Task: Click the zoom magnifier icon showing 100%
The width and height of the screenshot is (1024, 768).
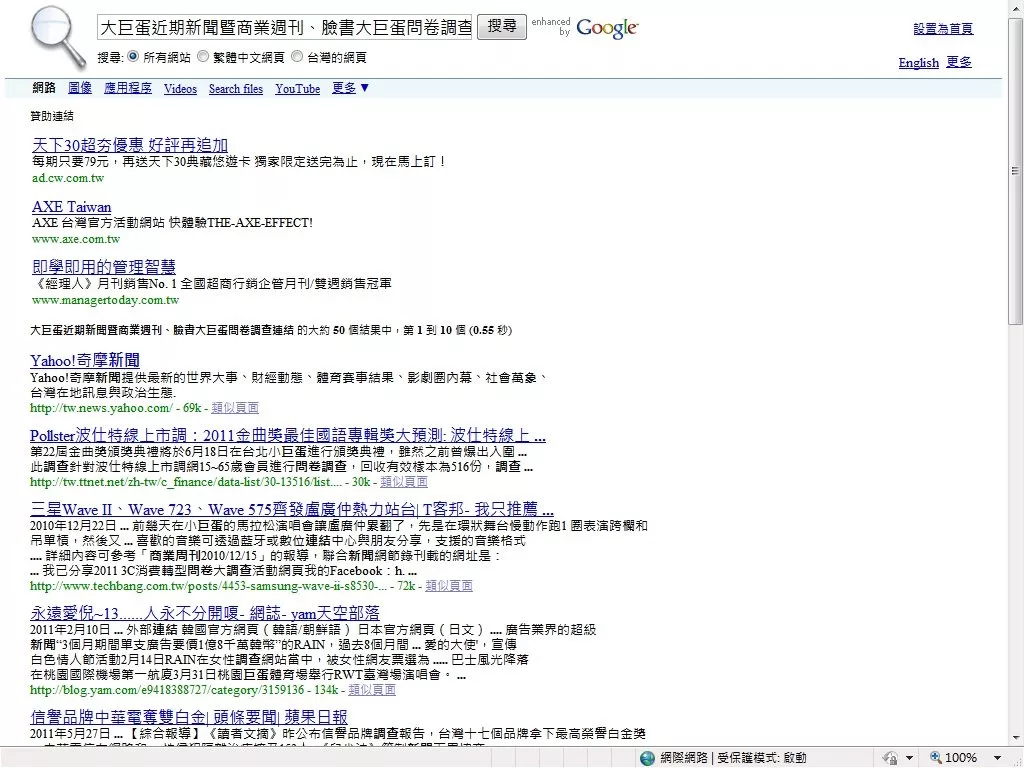Action: click(x=935, y=758)
